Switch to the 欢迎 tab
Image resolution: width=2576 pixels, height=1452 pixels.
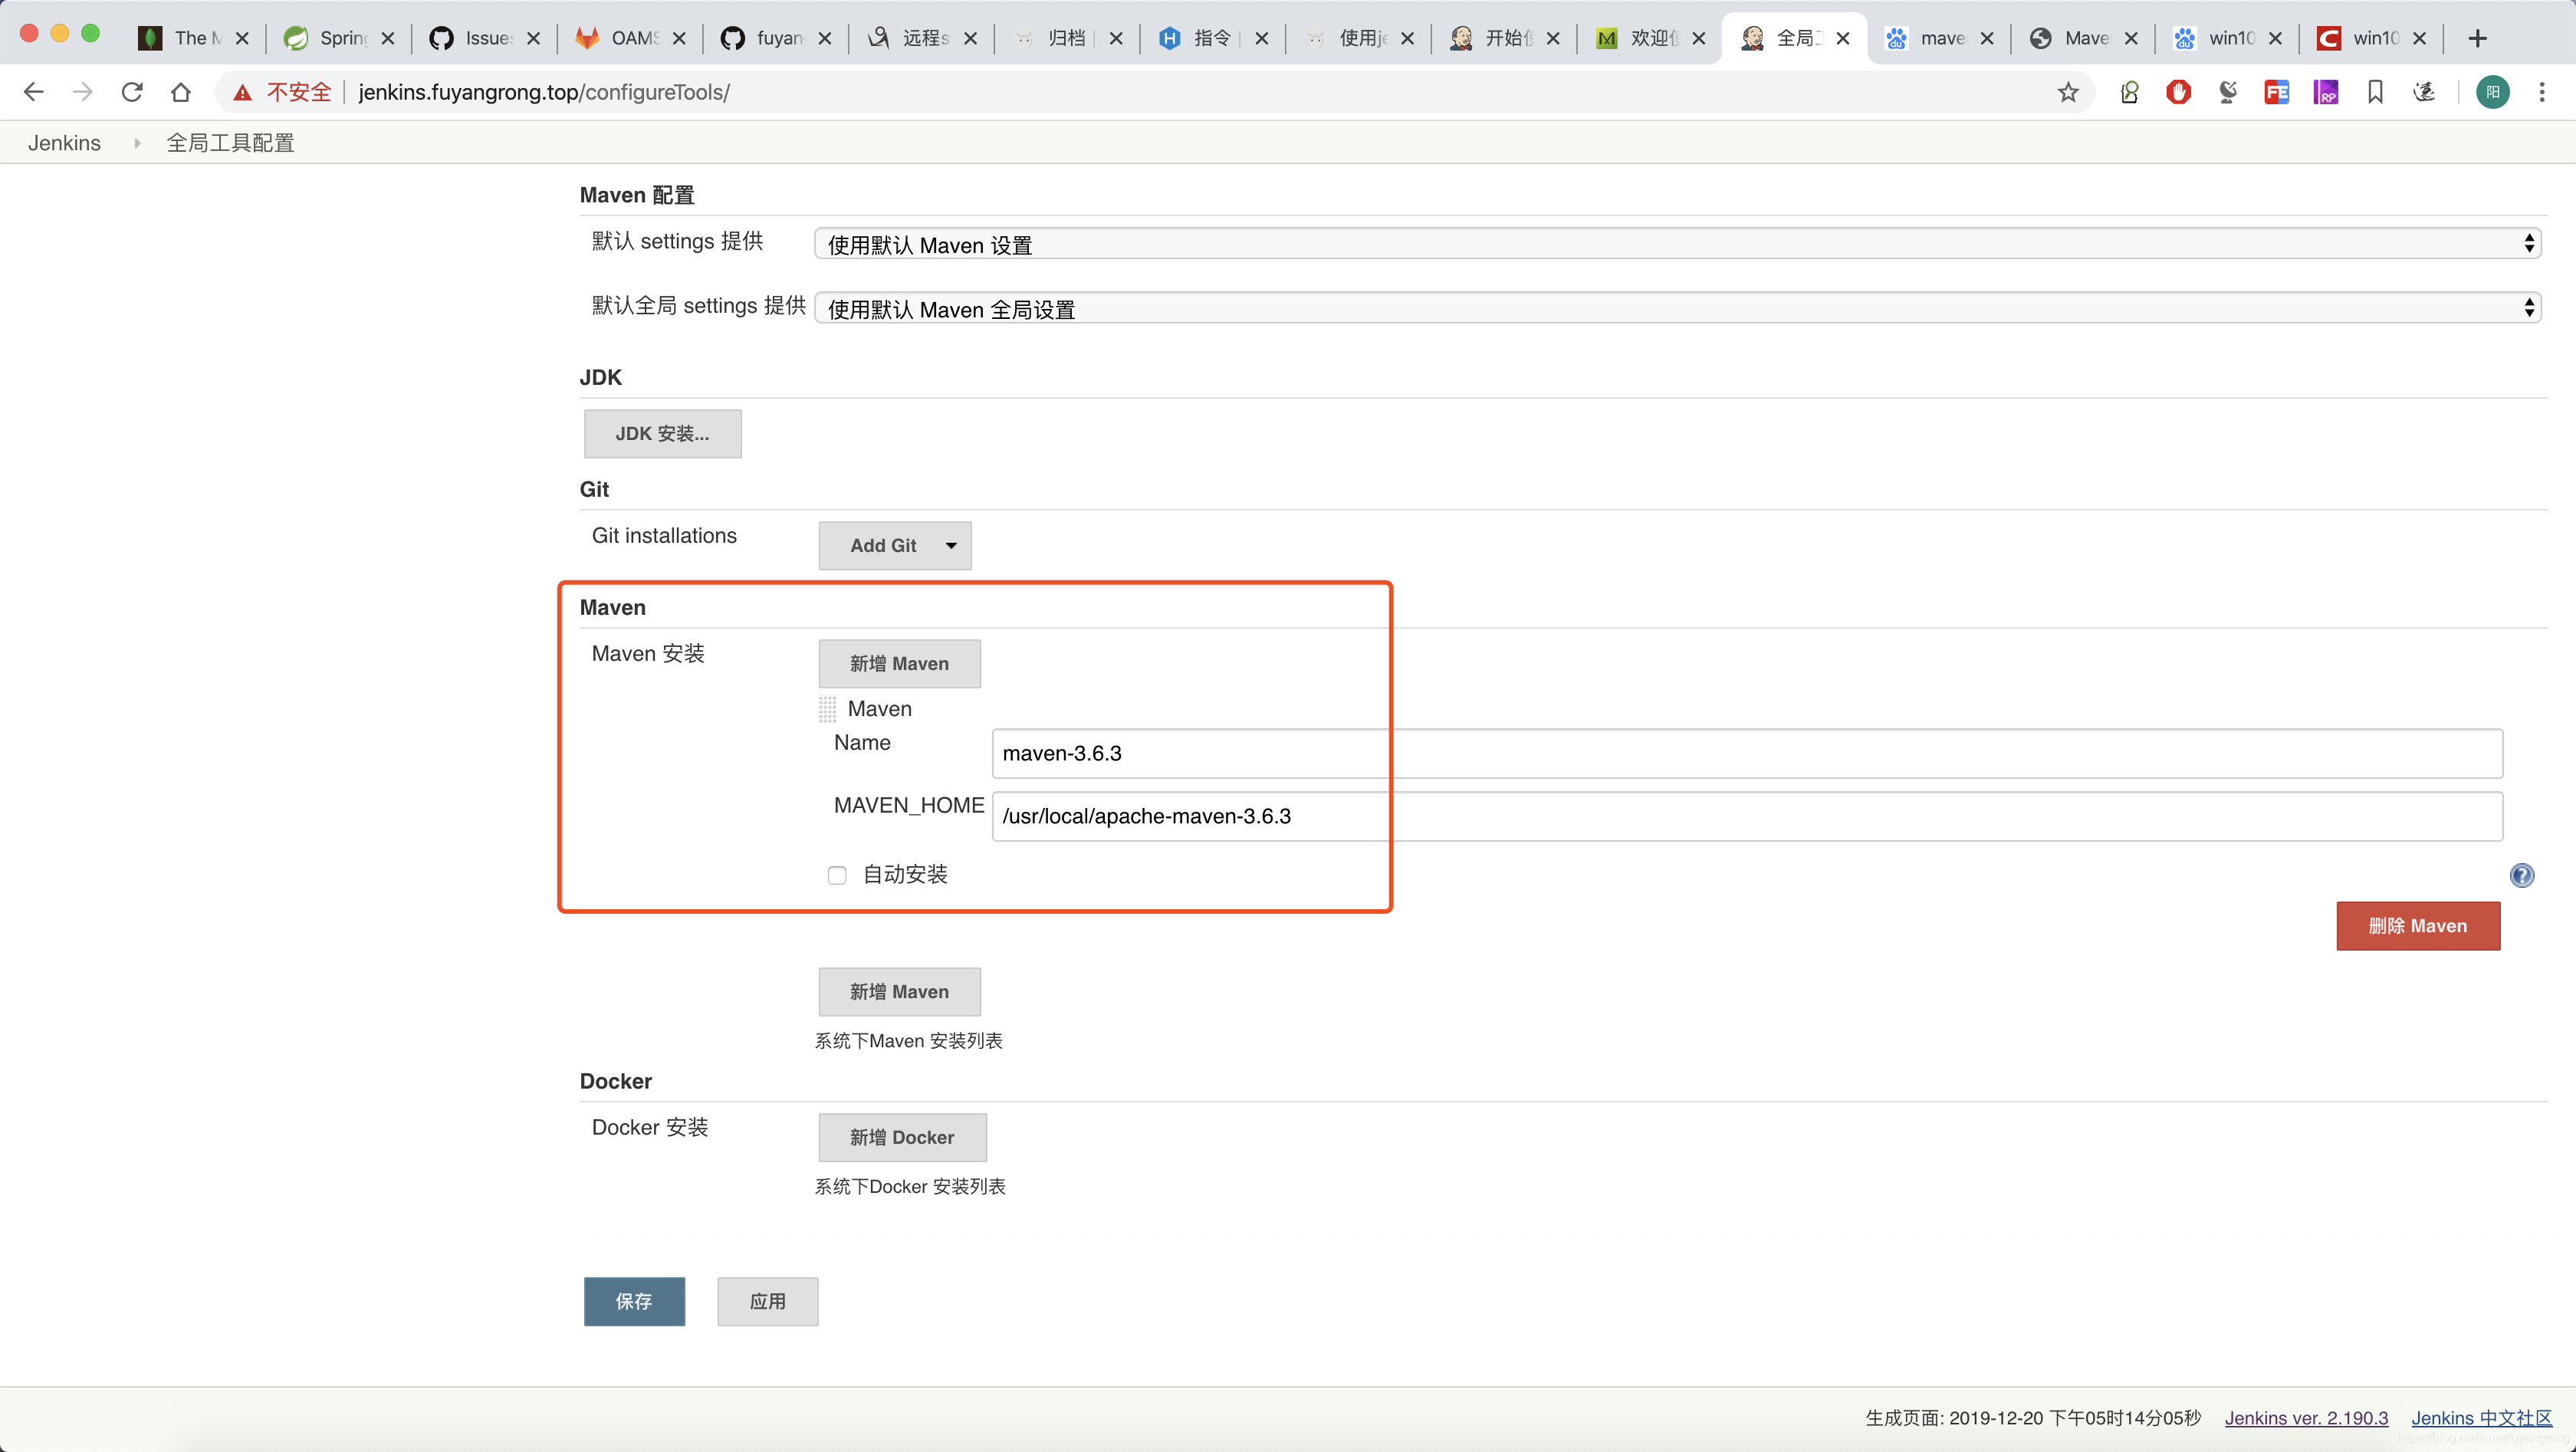pyautogui.click(x=1648, y=38)
